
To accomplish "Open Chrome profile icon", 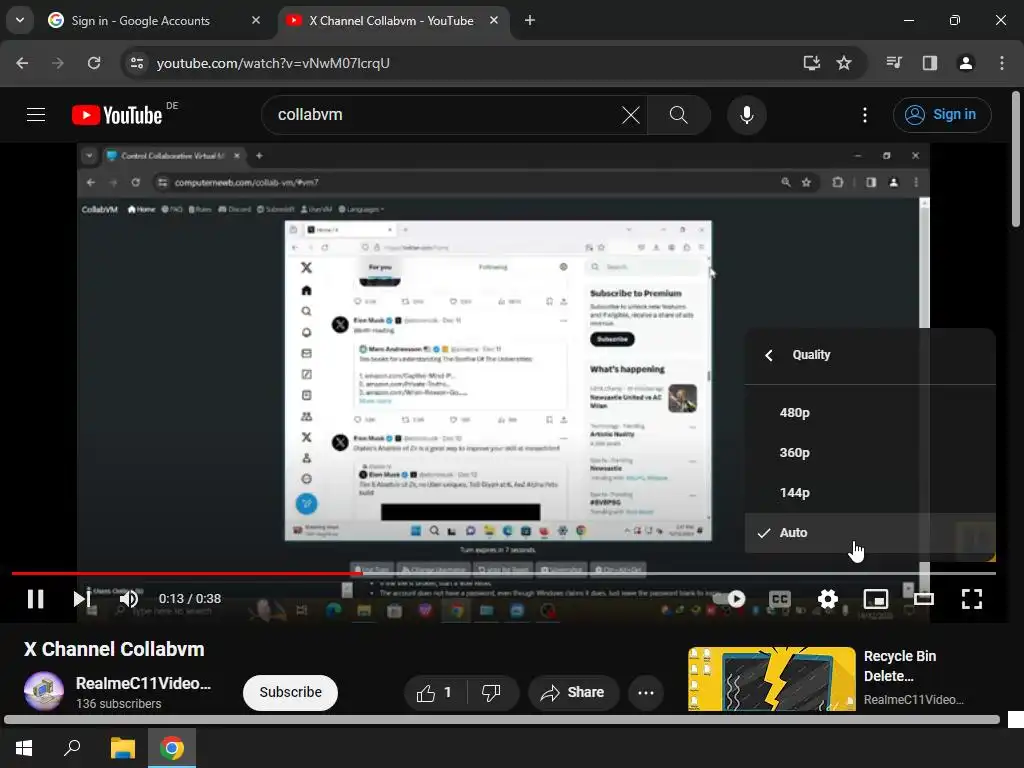I will (966, 63).
